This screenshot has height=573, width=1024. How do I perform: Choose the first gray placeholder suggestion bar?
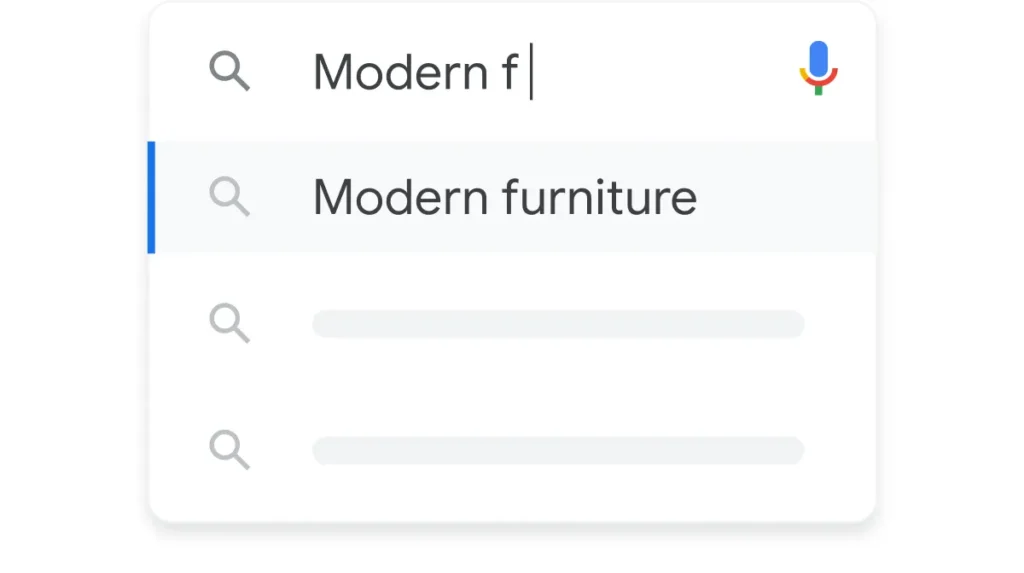tap(558, 324)
